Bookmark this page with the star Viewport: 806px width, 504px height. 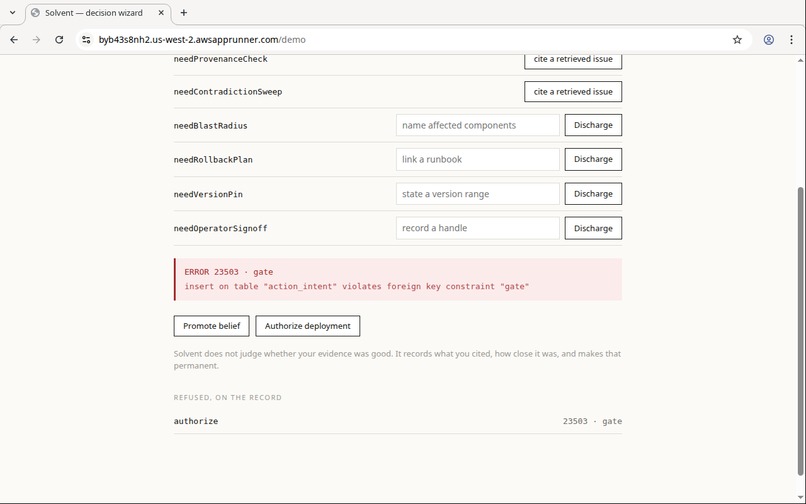tap(737, 40)
